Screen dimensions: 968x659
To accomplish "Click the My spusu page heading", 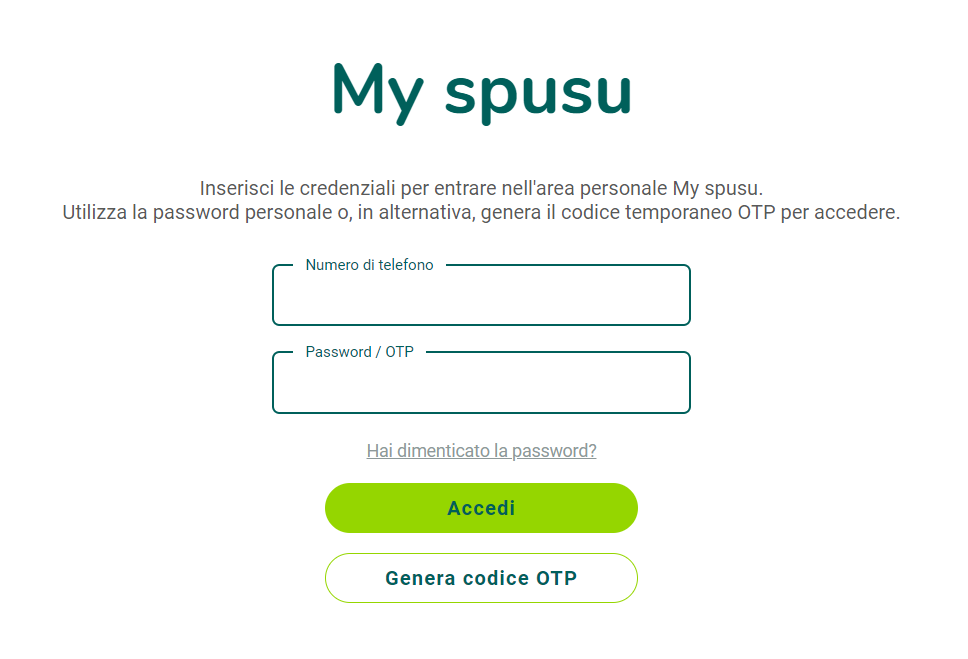I will (481, 92).
